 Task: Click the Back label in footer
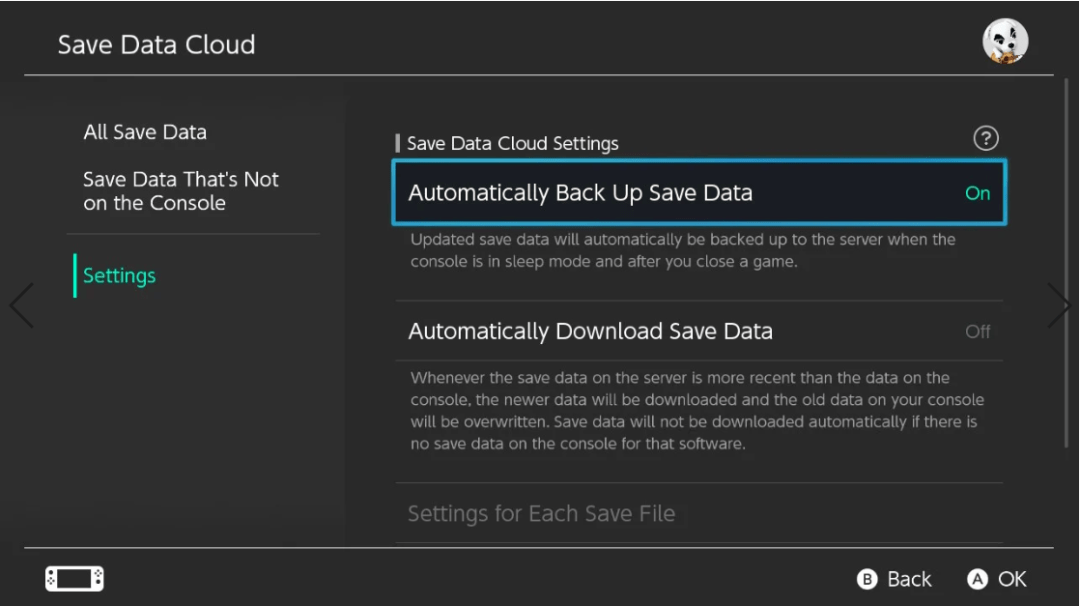click(x=909, y=580)
